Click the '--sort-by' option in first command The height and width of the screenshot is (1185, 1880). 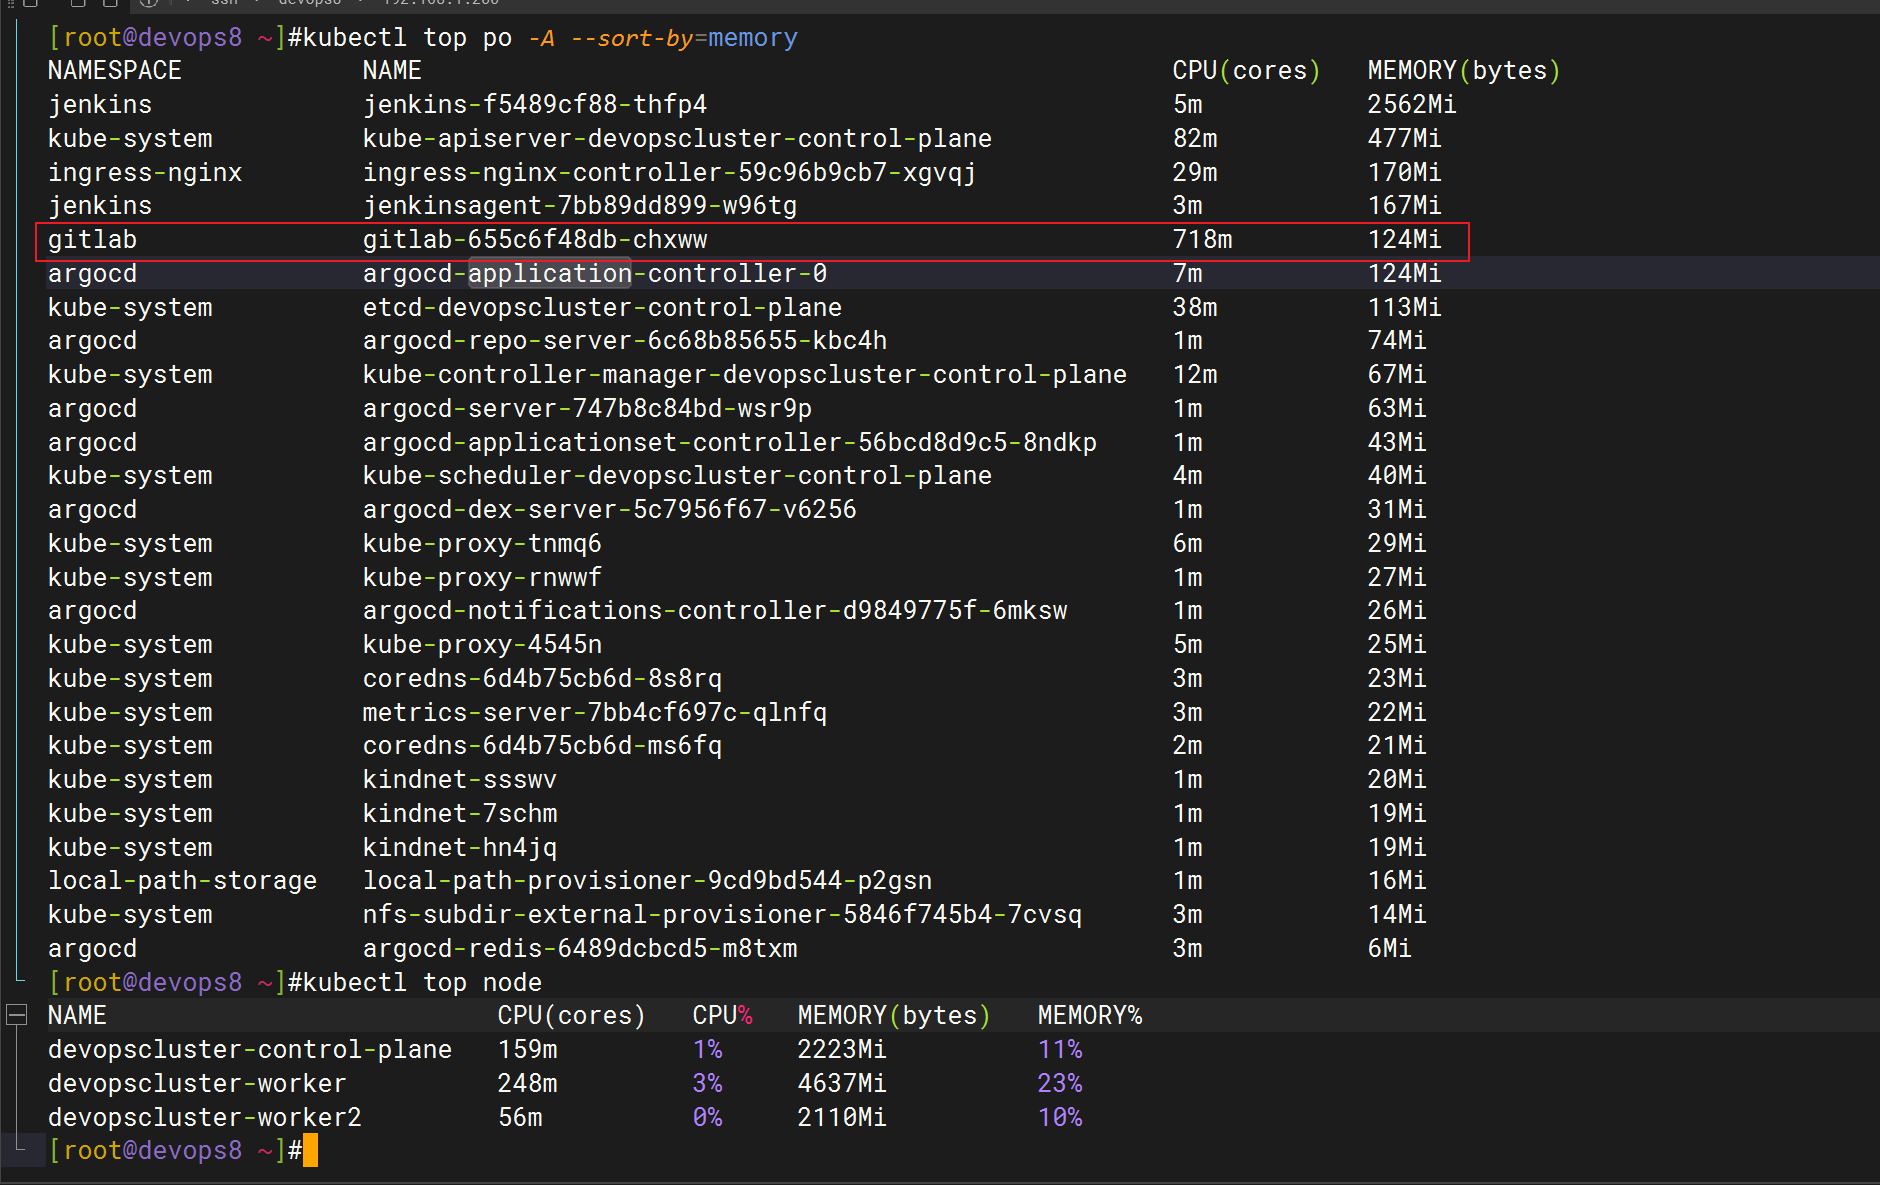(x=632, y=38)
